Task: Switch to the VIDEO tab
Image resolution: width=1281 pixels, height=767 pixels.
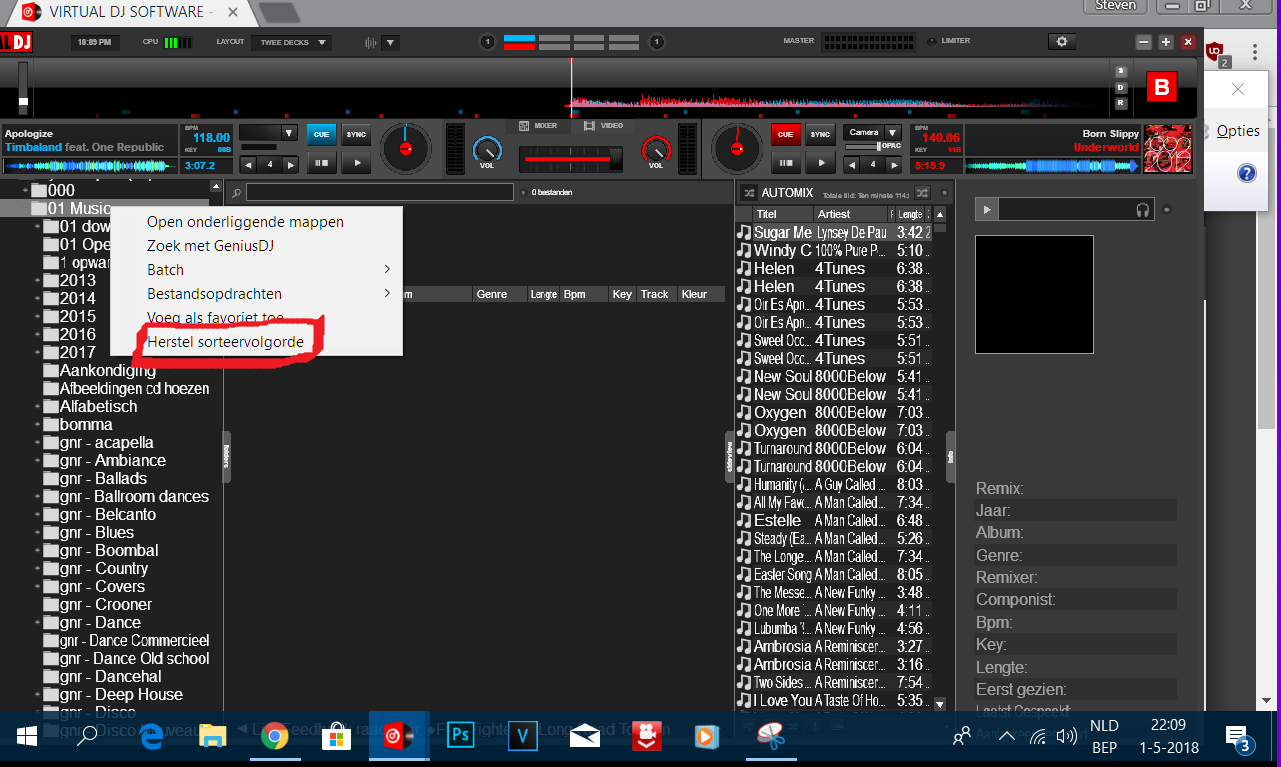Action: (604, 126)
